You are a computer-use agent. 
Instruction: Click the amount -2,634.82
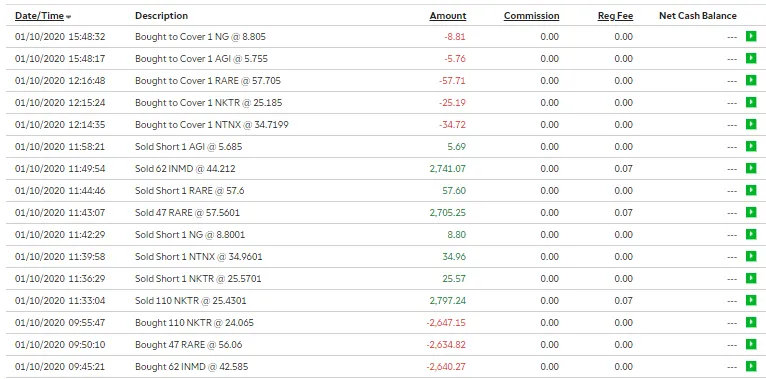point(446,344)
